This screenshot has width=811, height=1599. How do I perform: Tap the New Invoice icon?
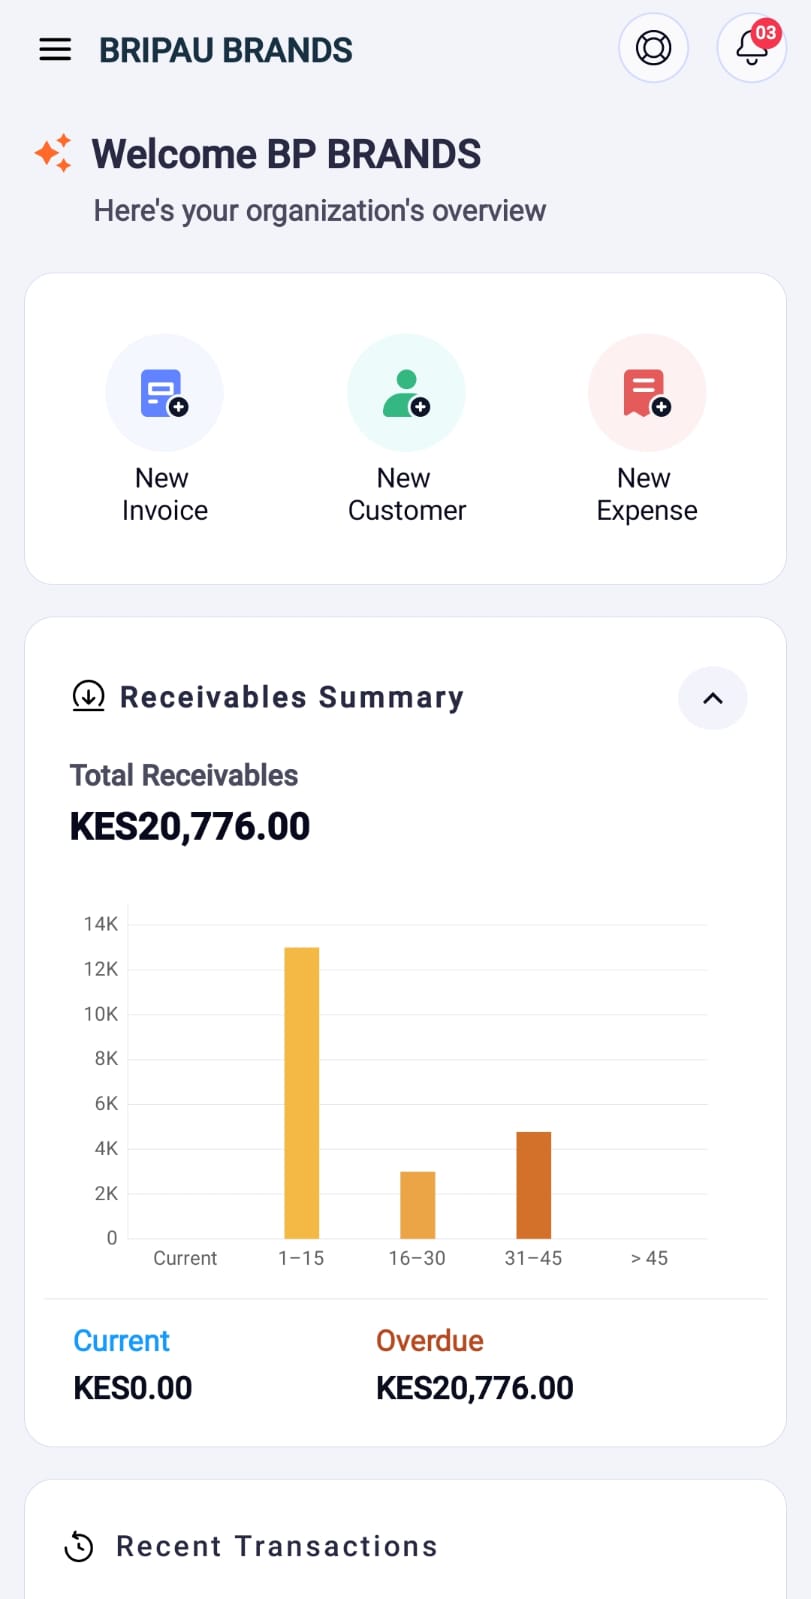pyautogui.click(x=164, y=393)
